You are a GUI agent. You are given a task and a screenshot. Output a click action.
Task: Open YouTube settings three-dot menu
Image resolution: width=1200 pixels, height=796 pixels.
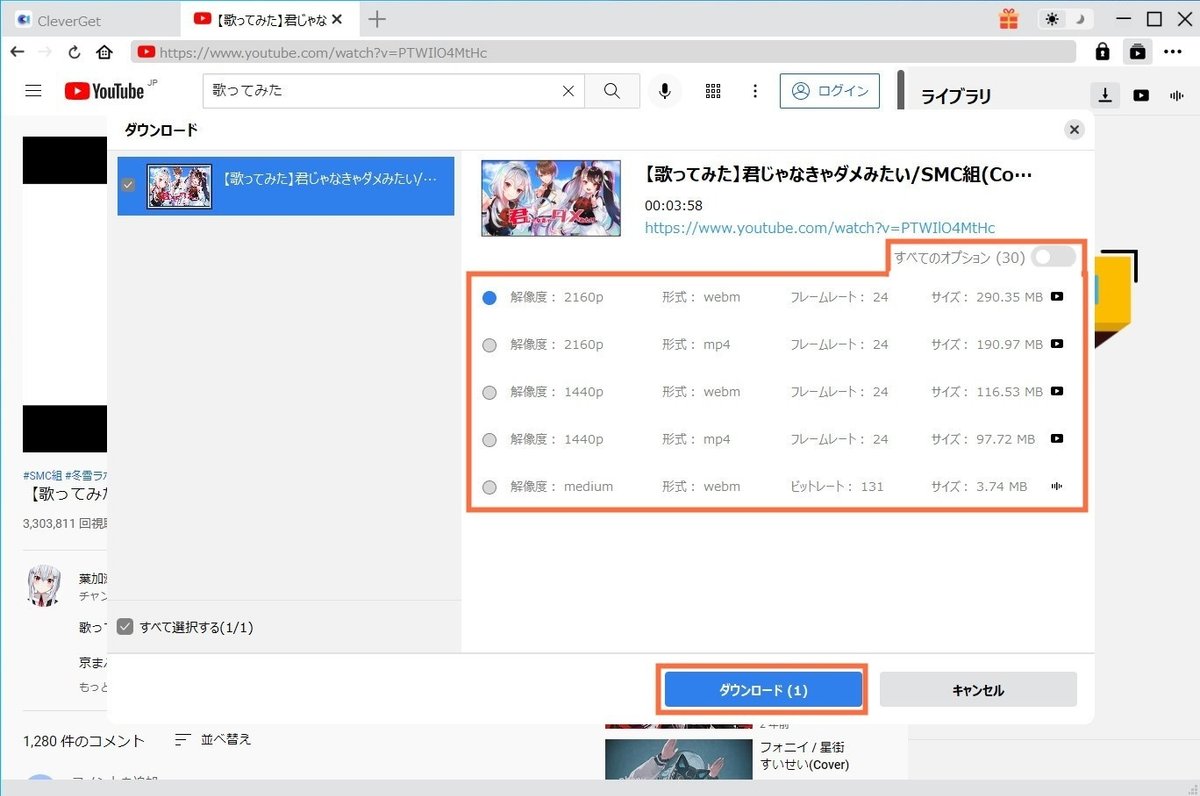click(756, 91)
